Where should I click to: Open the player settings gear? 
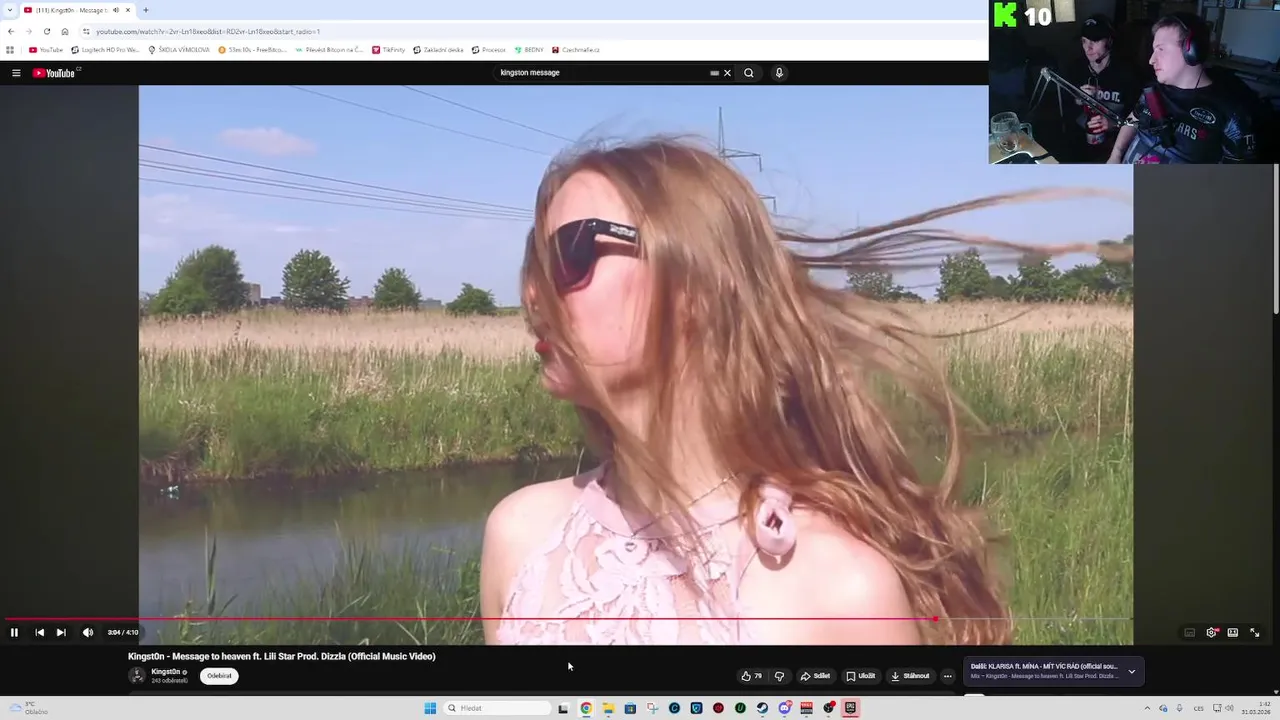click(1211, 632)
